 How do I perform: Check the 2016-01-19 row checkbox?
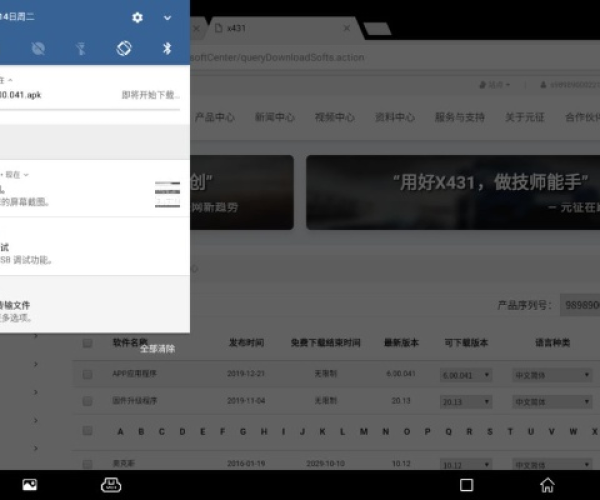click(x=88, y=464)
